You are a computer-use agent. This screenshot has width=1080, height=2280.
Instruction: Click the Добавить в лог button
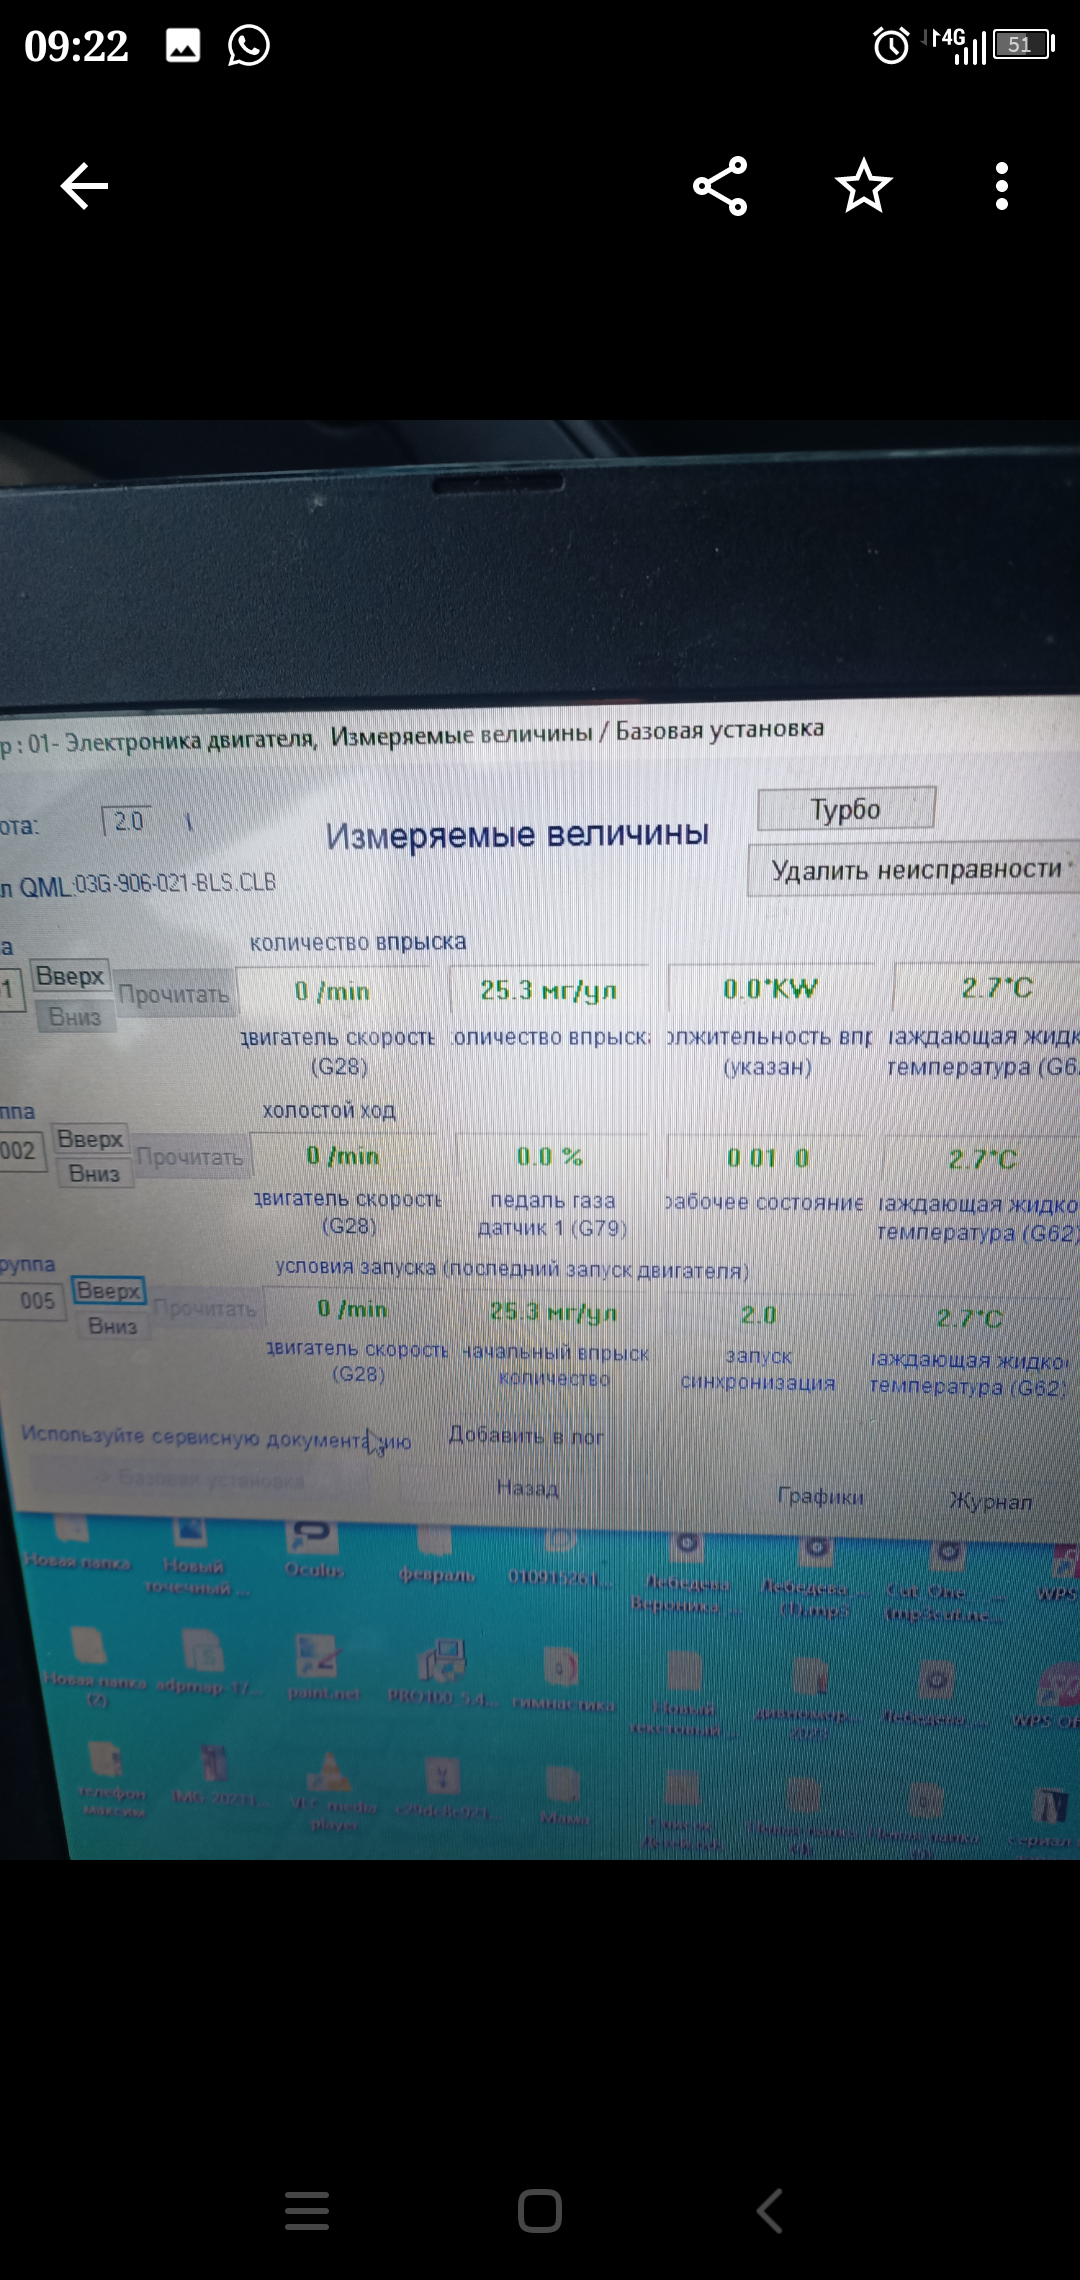point(525,1435)
